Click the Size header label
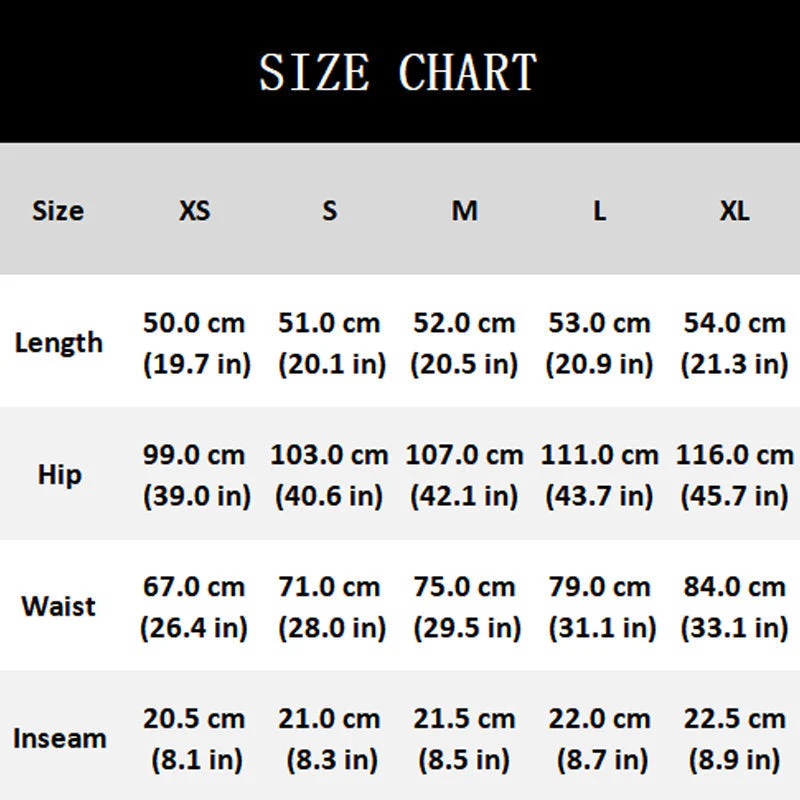800x800 pixels. click(58, 211)
